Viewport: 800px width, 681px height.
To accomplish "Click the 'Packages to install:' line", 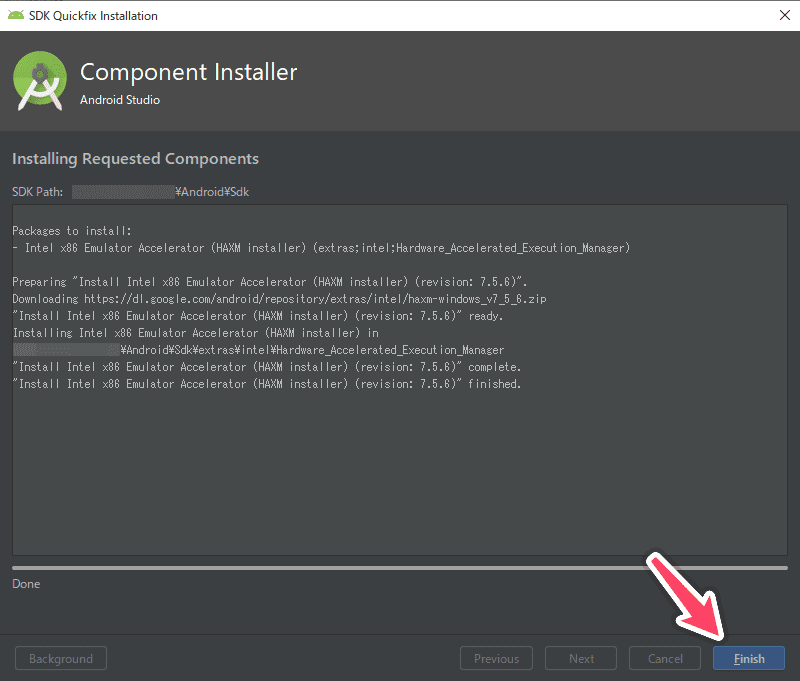I will 71,231.
